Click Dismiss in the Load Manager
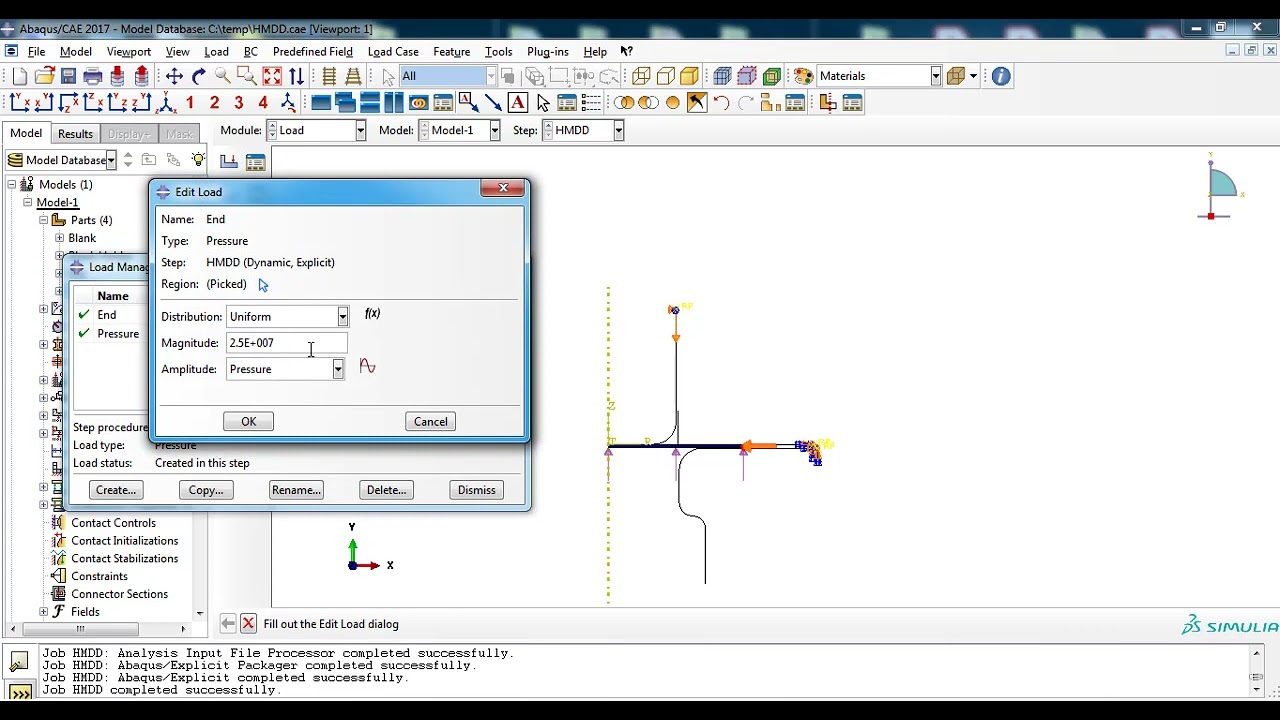Viewport: 1280px width, 720px height. pos(476,490)
